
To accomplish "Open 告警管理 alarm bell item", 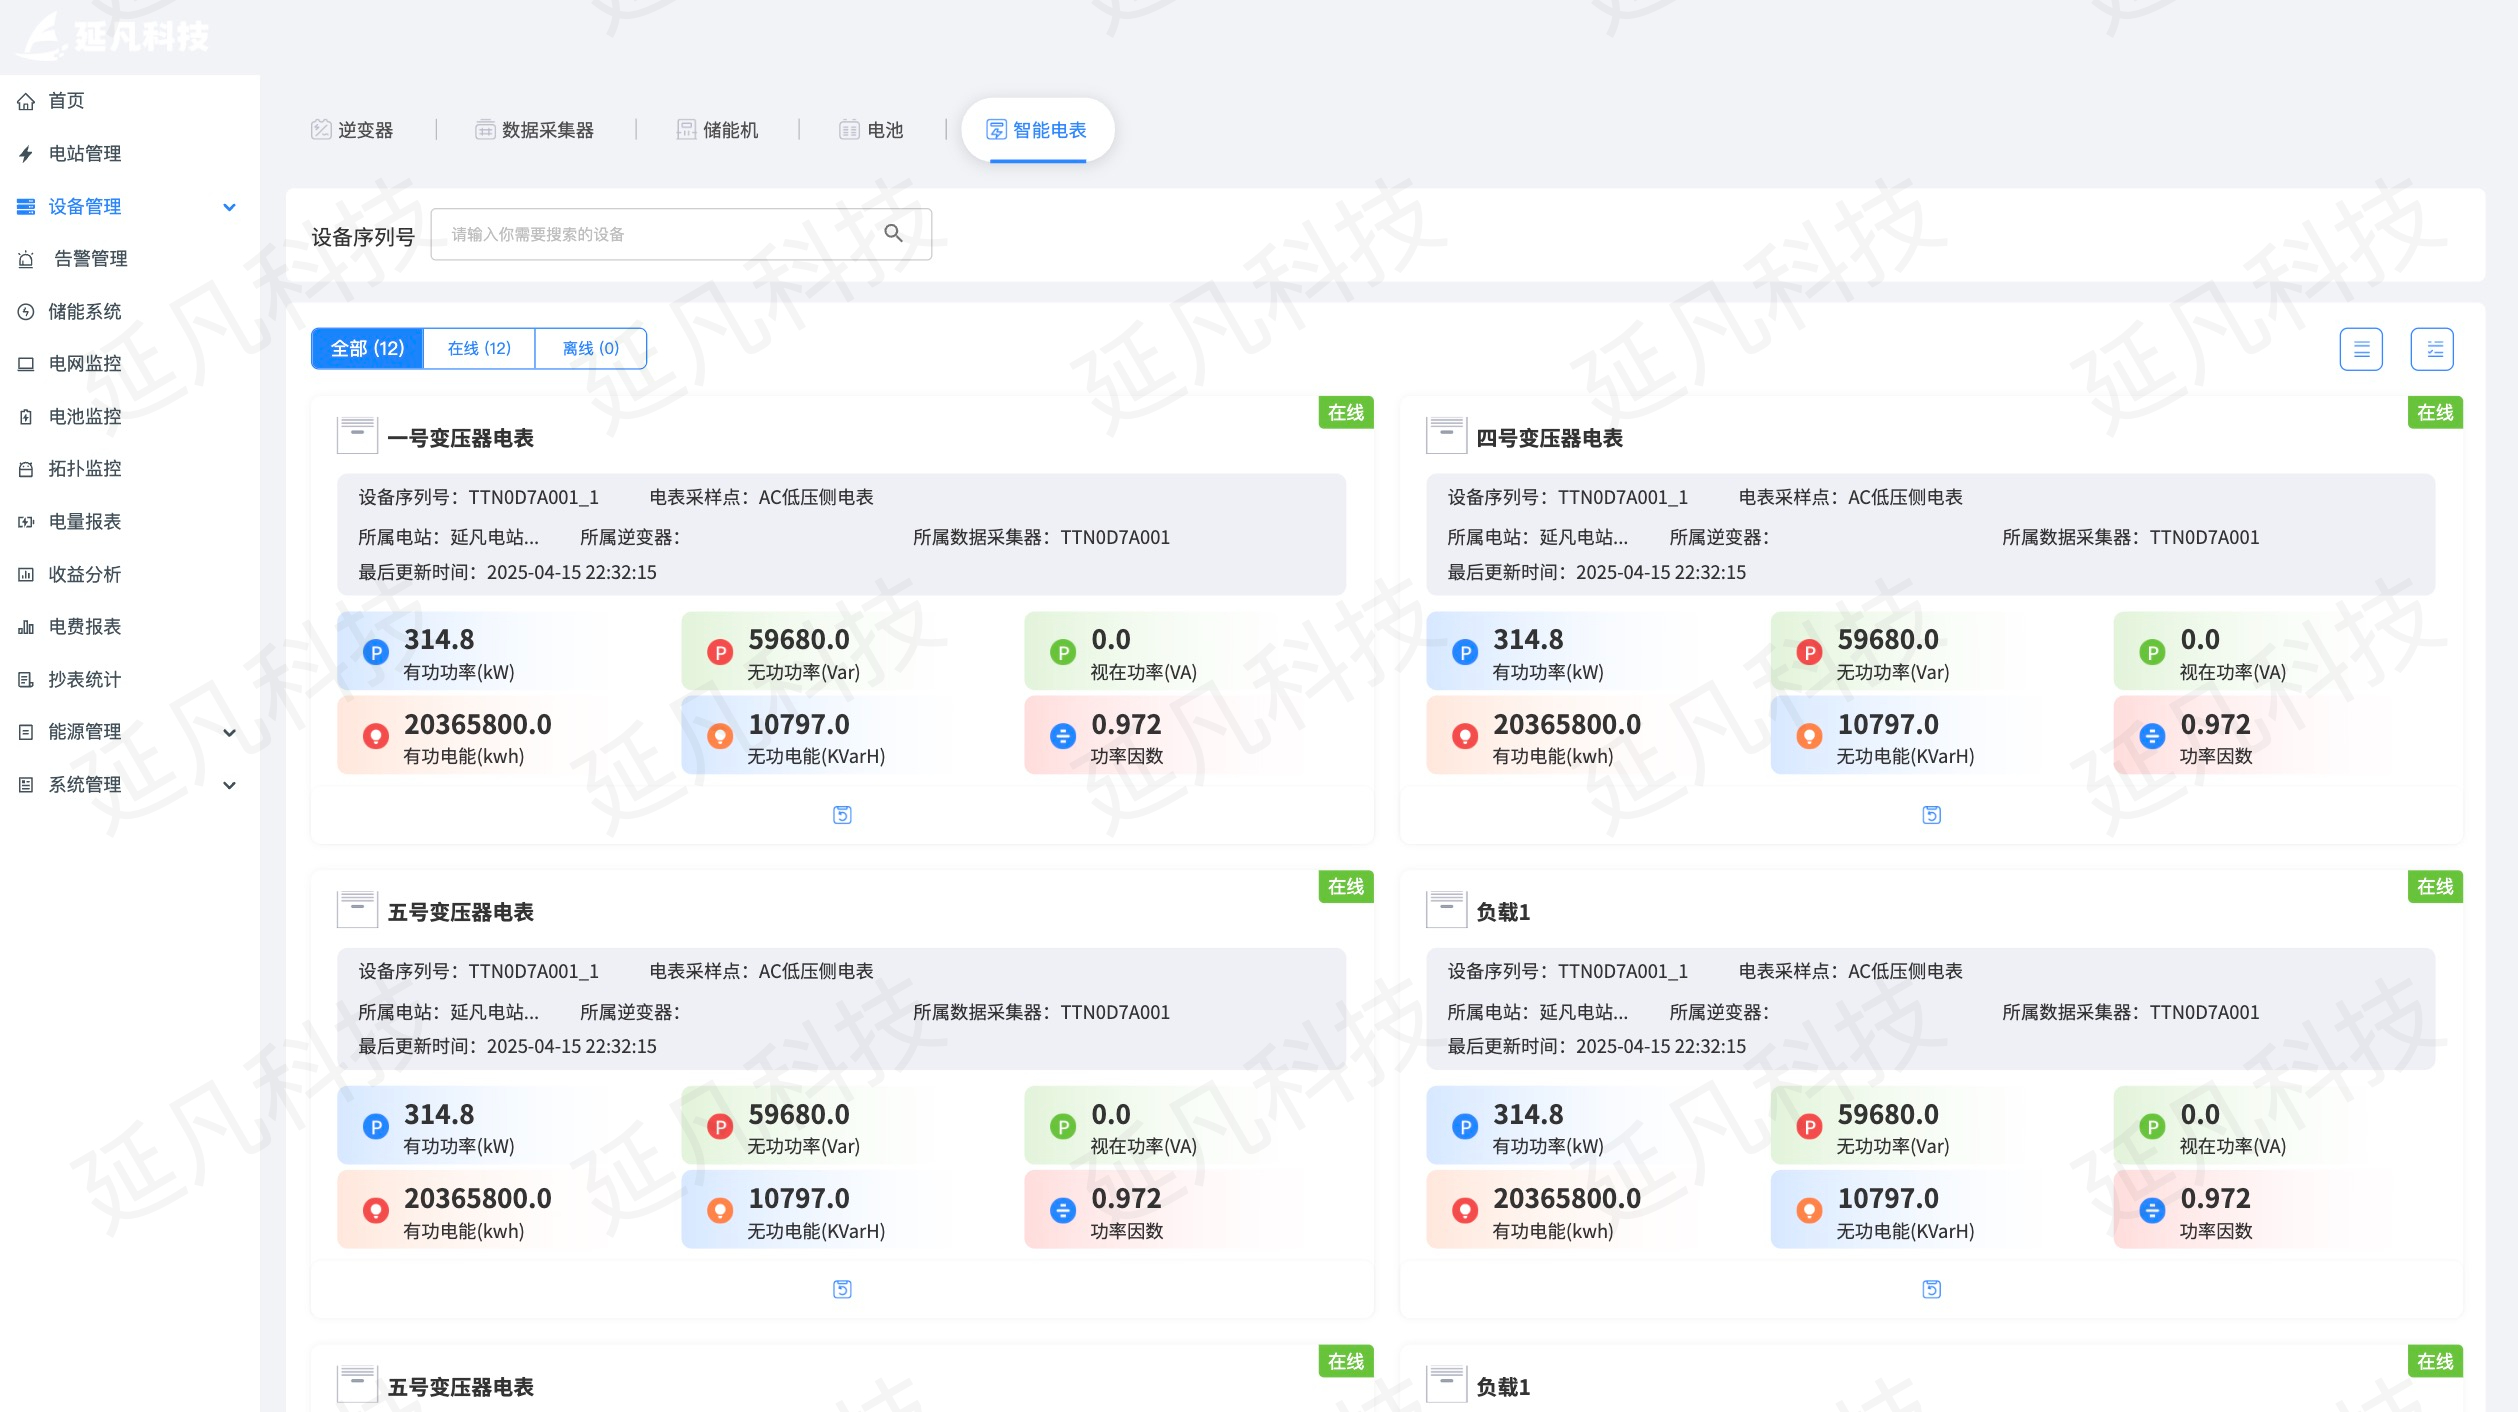I will click(x=90, y=259).
